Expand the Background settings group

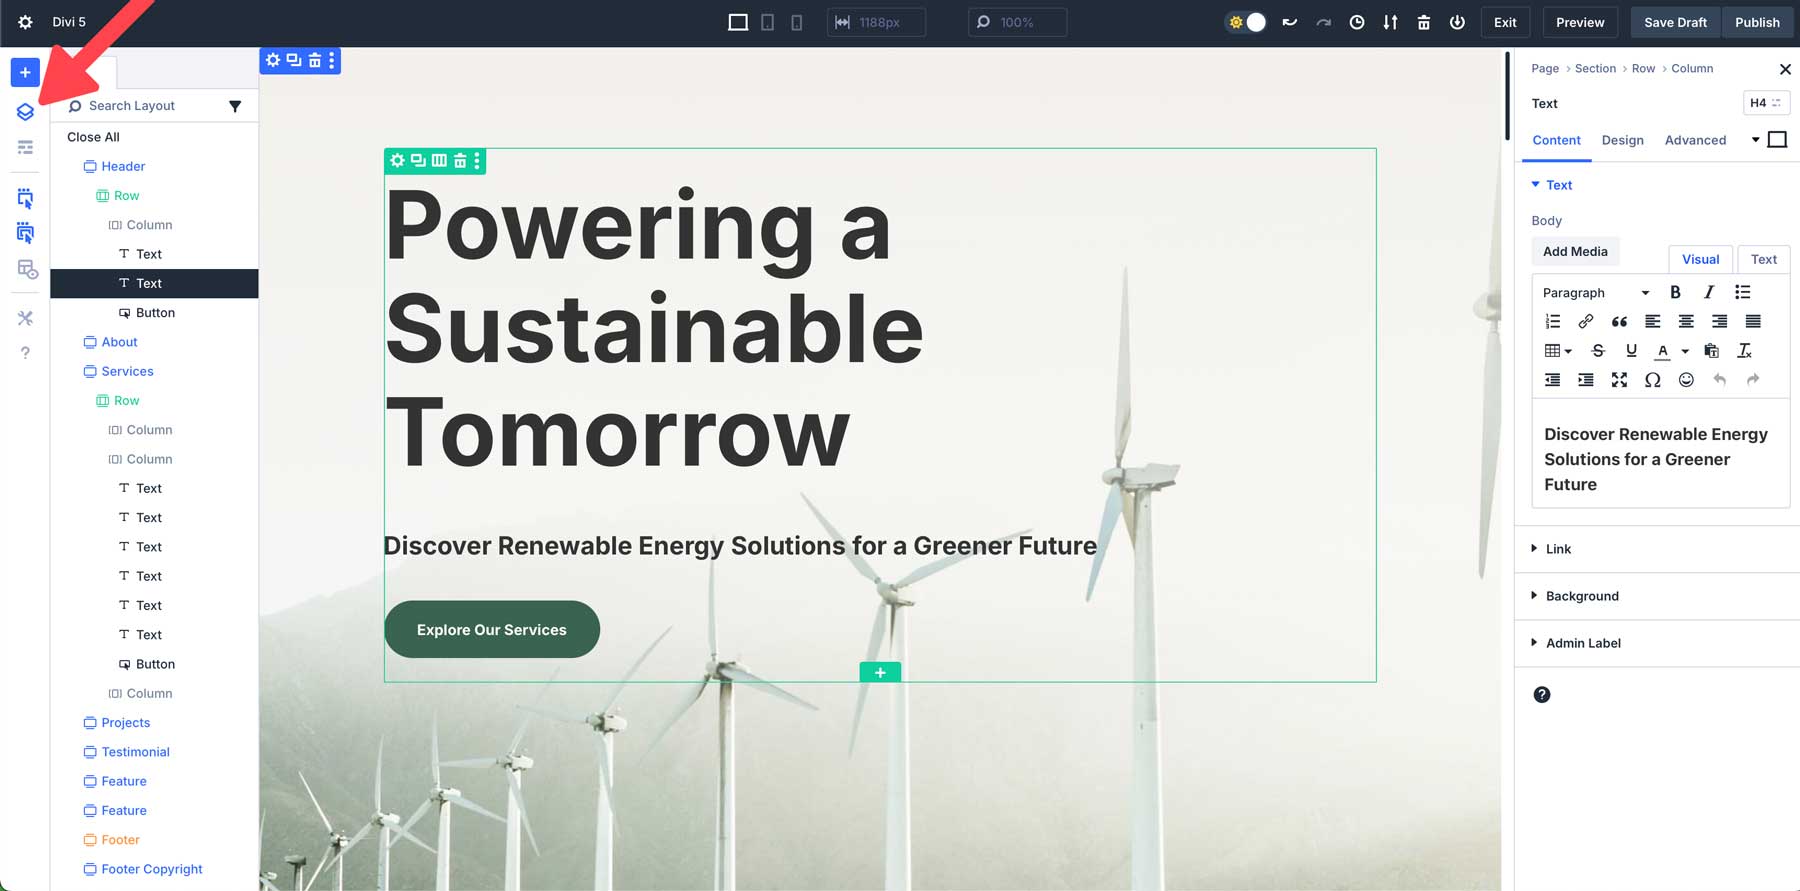(1581, 596)
